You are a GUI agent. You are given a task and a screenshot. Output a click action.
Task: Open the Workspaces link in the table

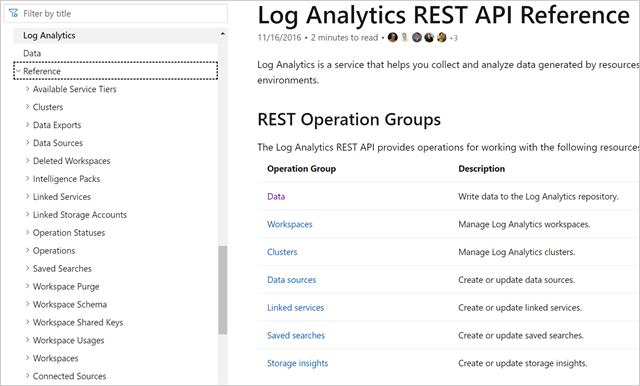[x=289, y=224]
